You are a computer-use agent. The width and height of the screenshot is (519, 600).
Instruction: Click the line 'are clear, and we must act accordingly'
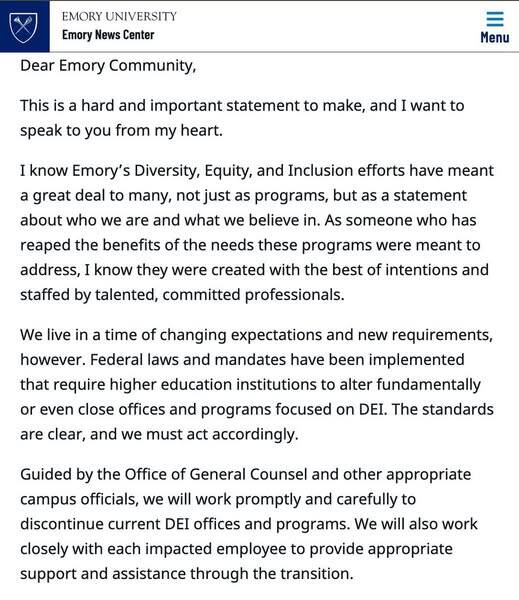[x=159, y=435]
